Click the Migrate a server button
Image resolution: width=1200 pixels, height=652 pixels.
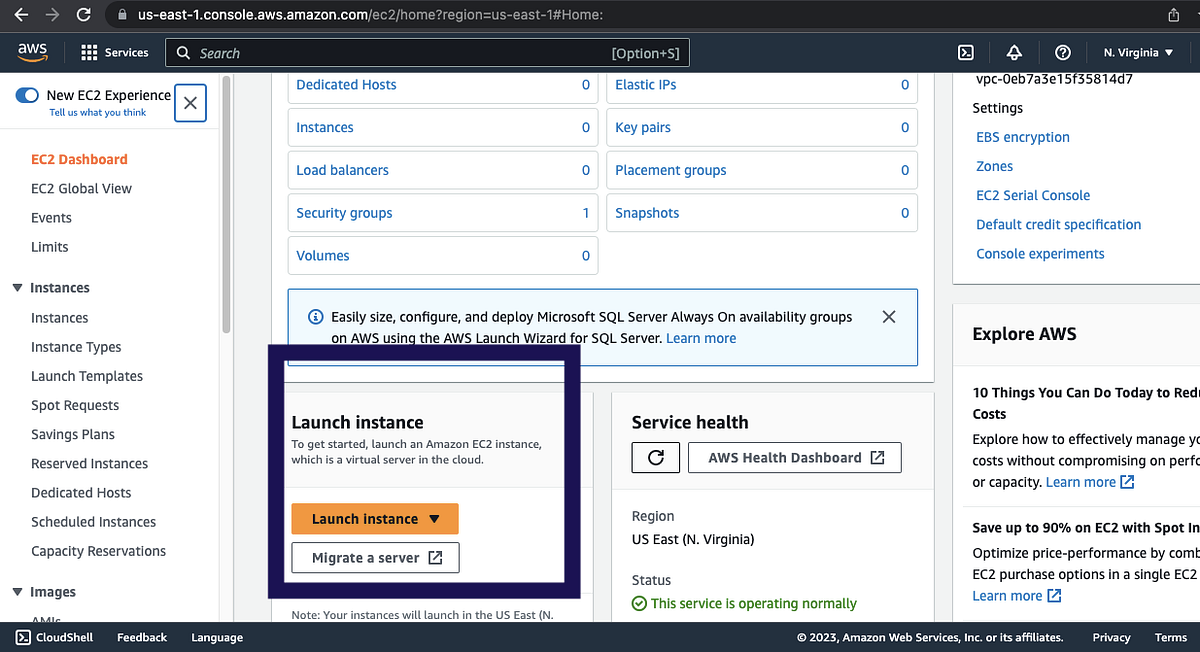pyautogui.click(x=374, y=558)
